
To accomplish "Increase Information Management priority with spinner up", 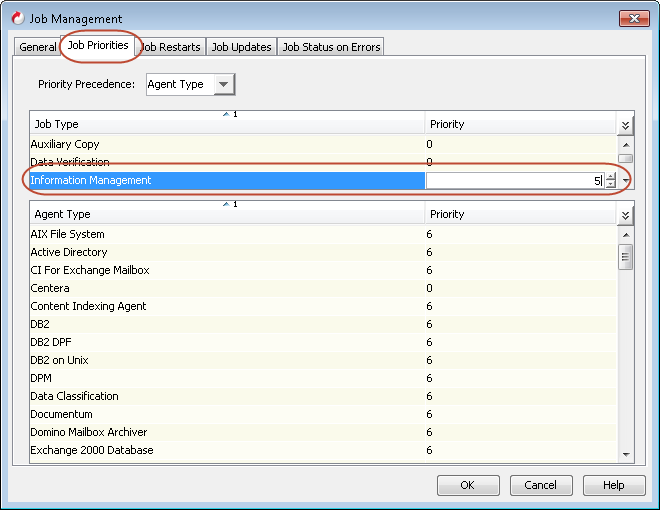I will pos(611,177).
